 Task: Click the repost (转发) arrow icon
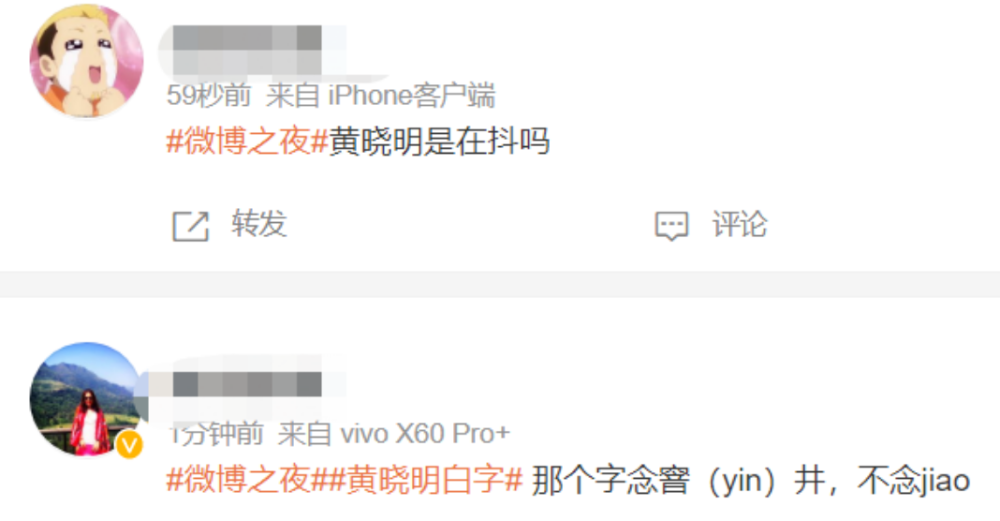191,225
